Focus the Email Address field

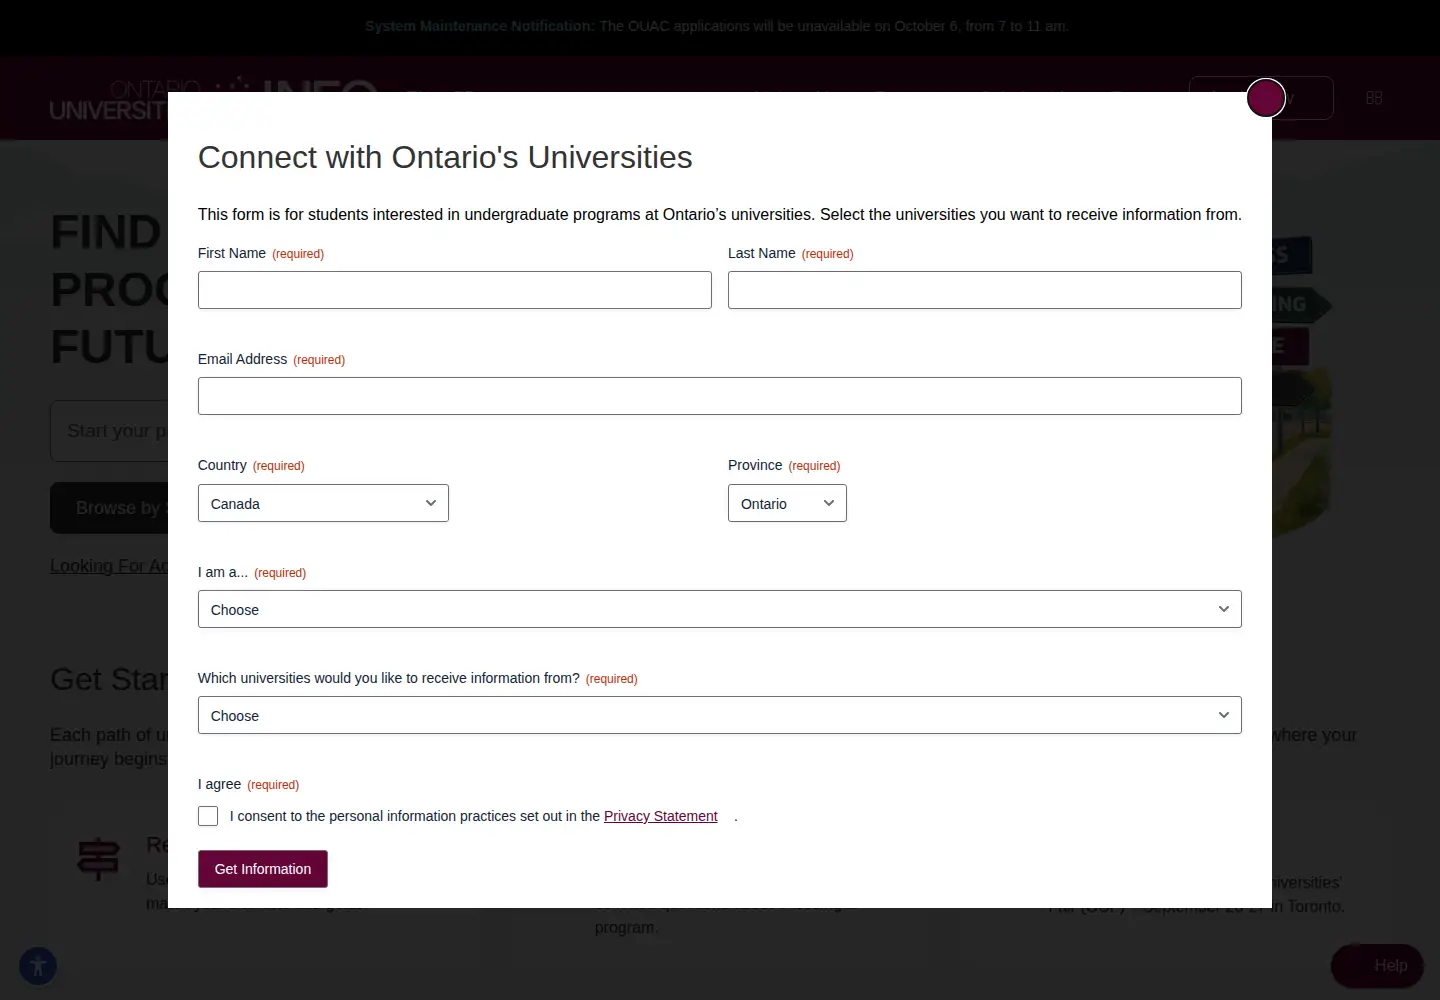tap(720, 396)
